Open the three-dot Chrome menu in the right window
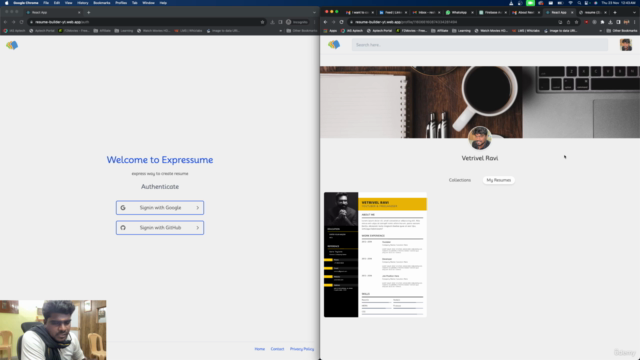 [x=635, y=22]
